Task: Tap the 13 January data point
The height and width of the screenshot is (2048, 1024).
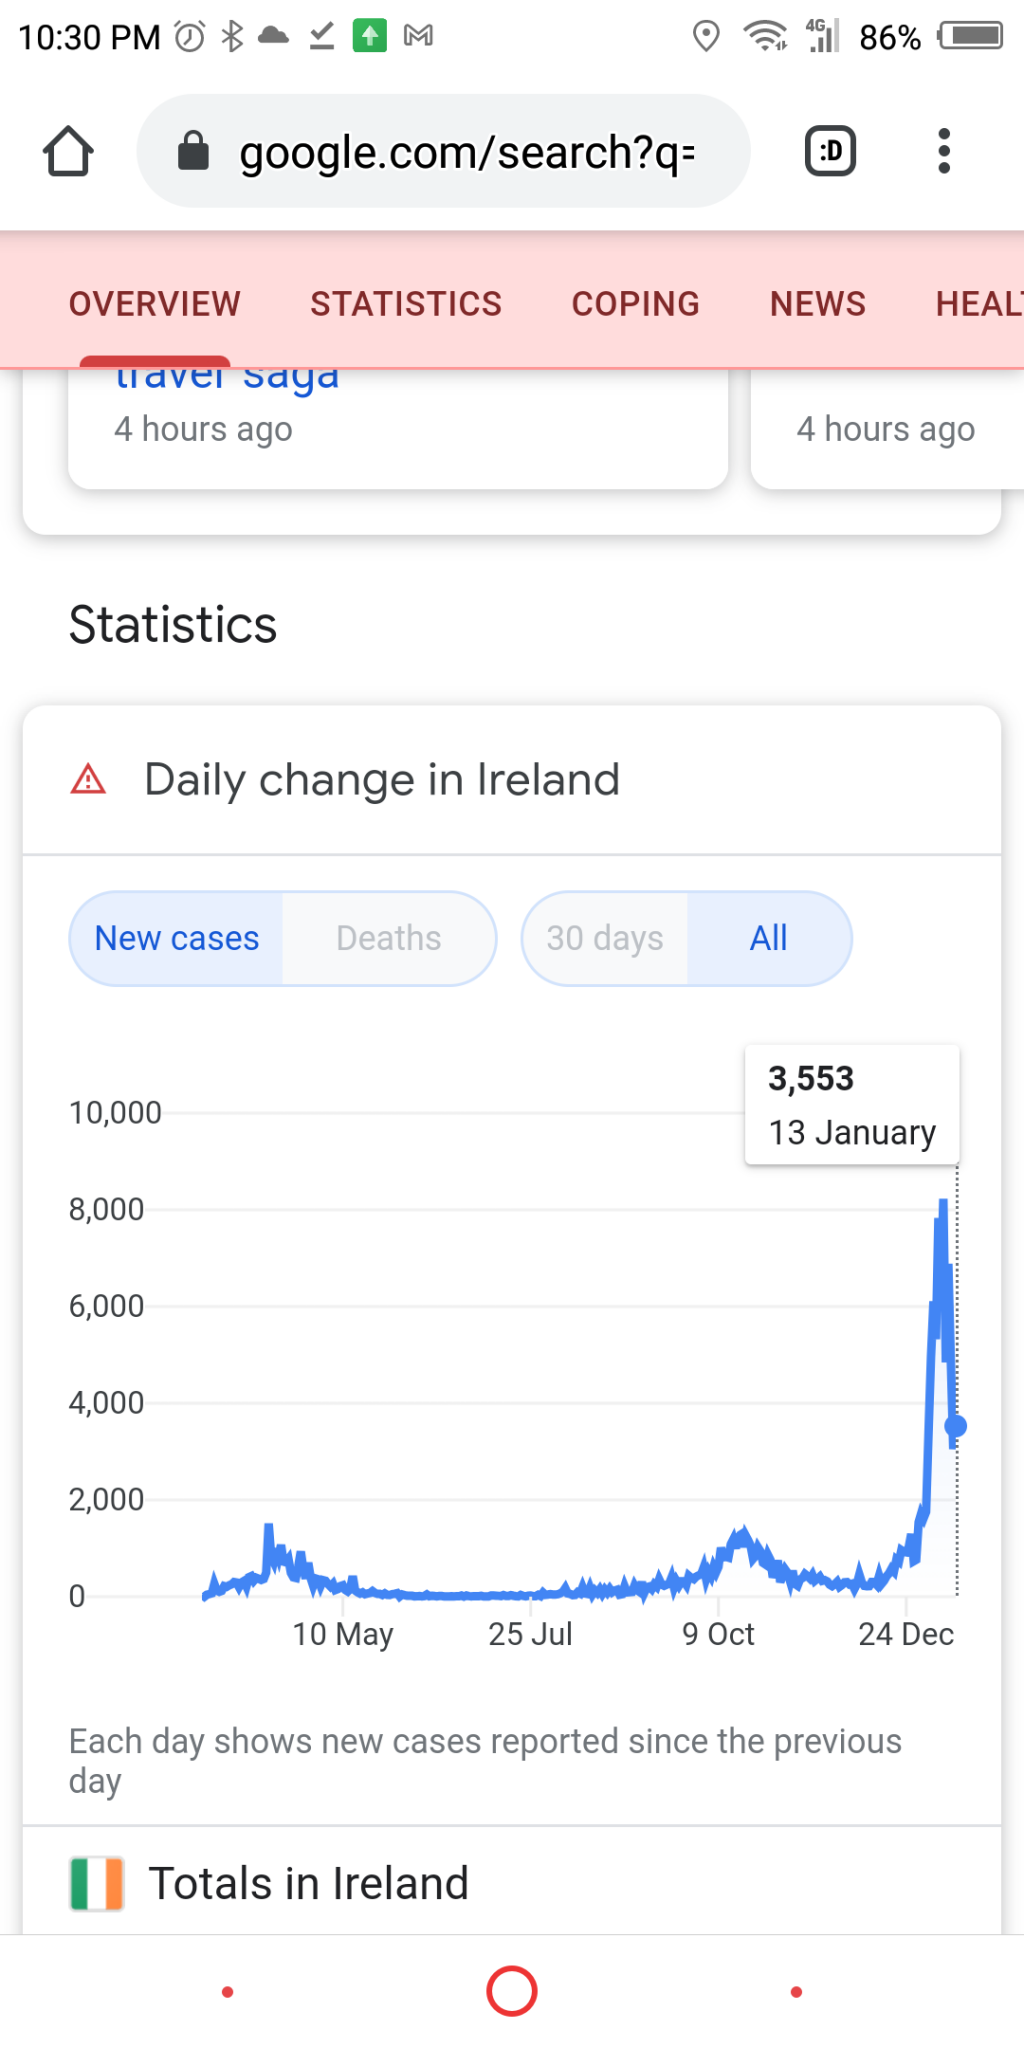Action: click(956, 1426)
